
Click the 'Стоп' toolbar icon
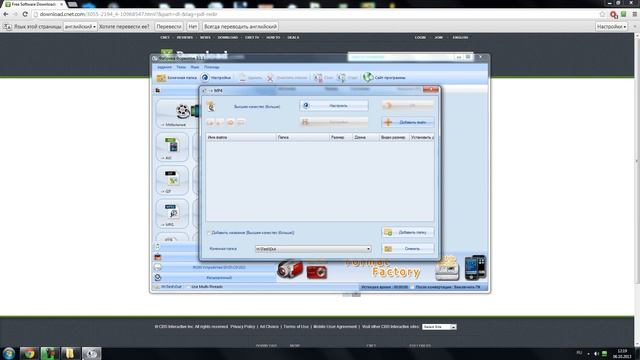point(323,78)
